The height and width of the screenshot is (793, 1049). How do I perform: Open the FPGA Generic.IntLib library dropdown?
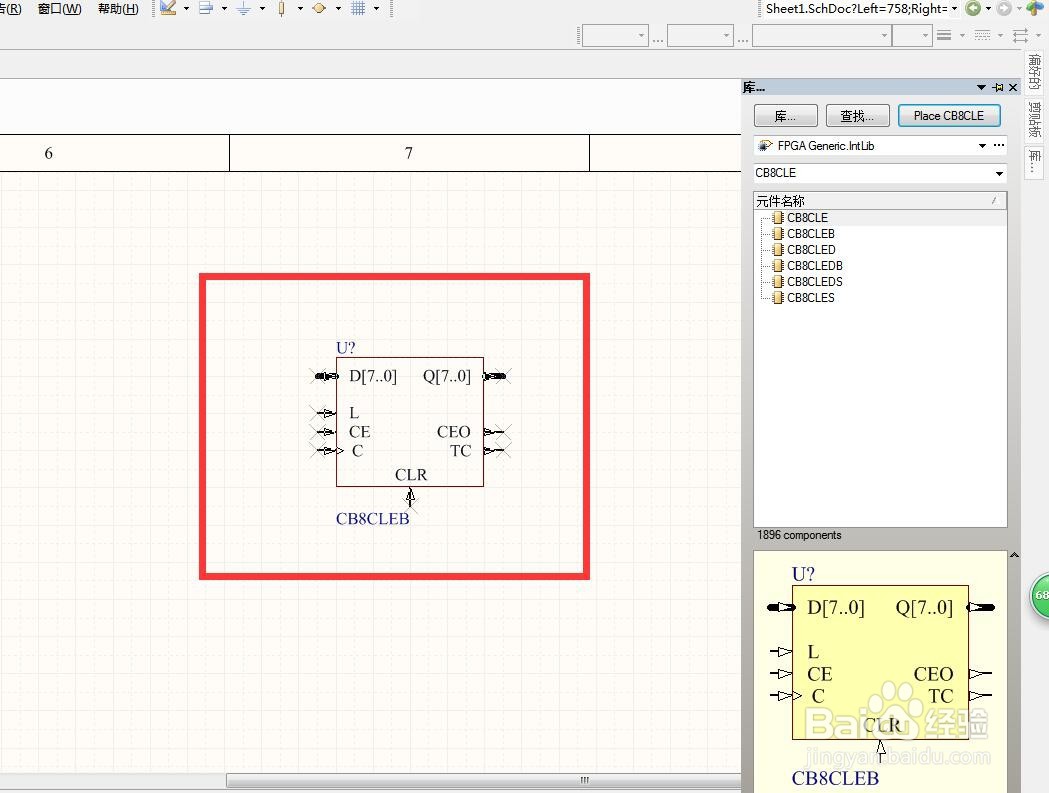pyautogui.click(x=982, y=146)
